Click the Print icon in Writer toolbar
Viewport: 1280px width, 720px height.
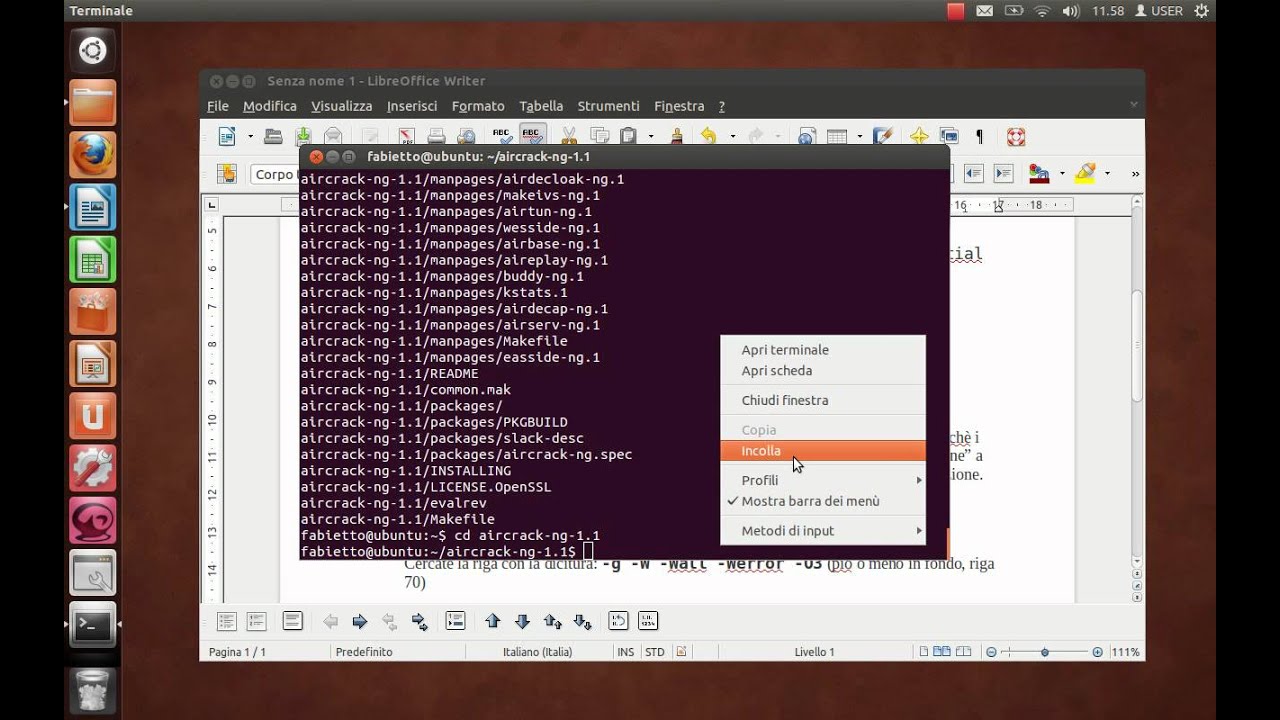pyautogui.click(x=436, y=136)
